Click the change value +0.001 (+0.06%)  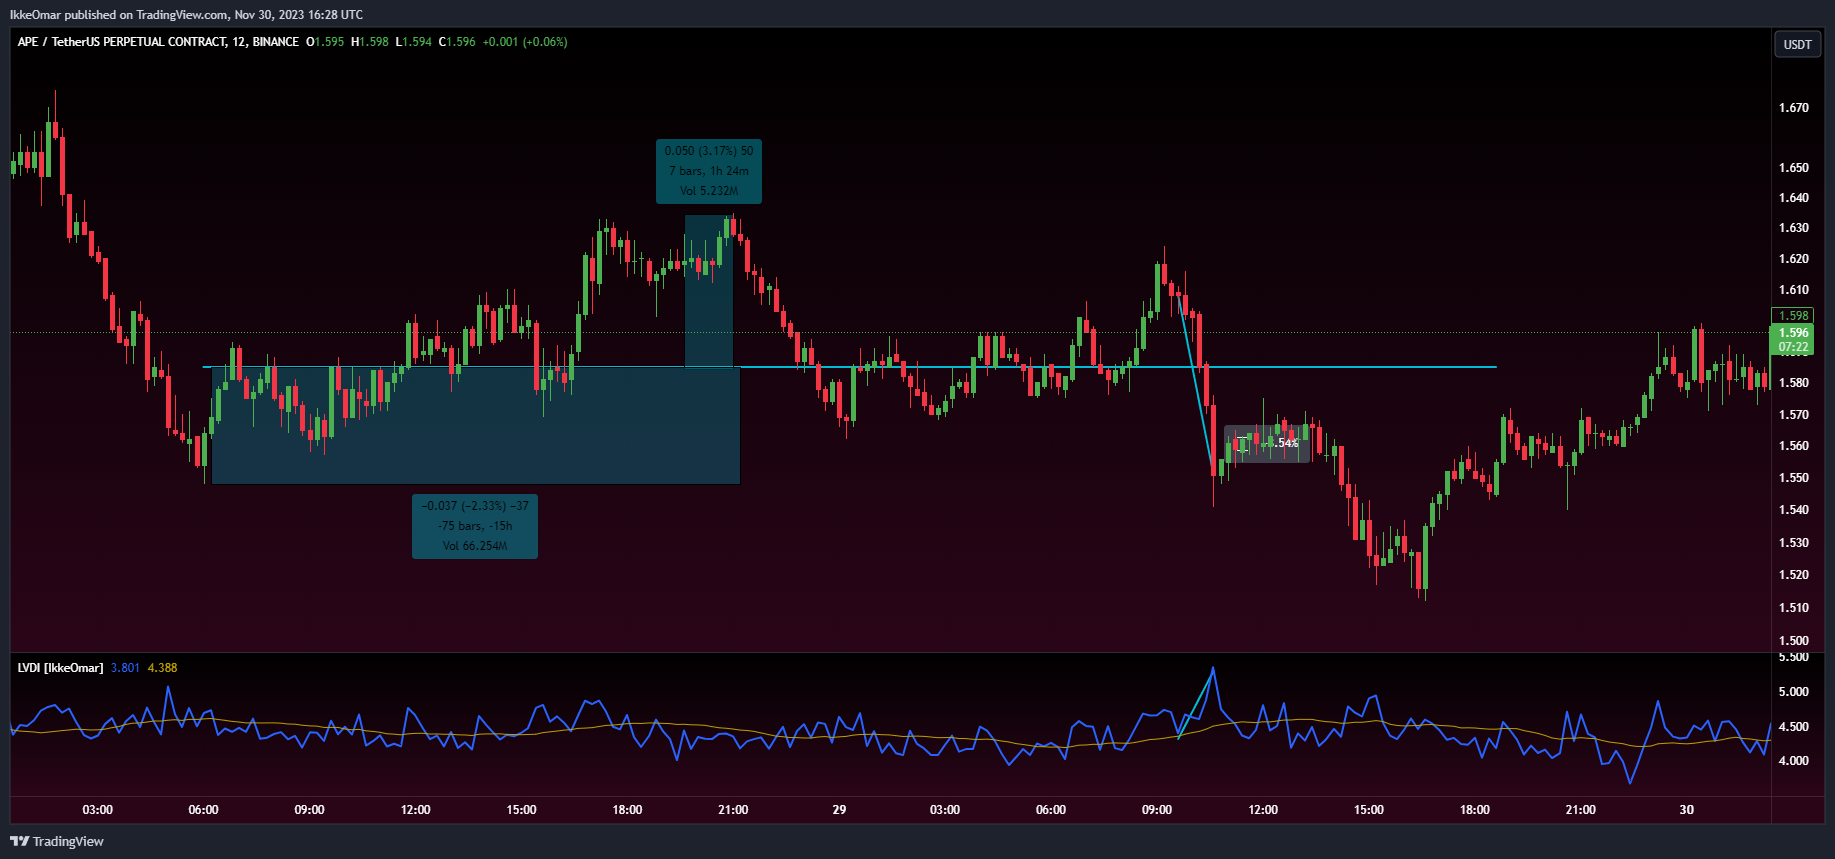(x=525, y=42)
